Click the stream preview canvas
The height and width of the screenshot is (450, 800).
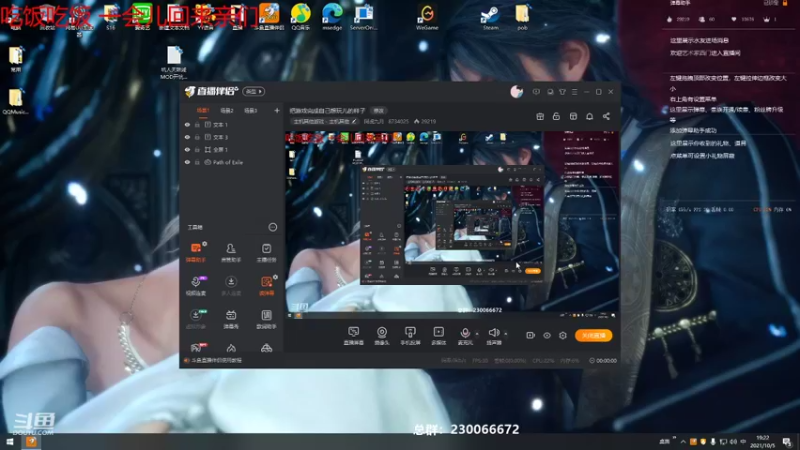(x=452, y=224)
